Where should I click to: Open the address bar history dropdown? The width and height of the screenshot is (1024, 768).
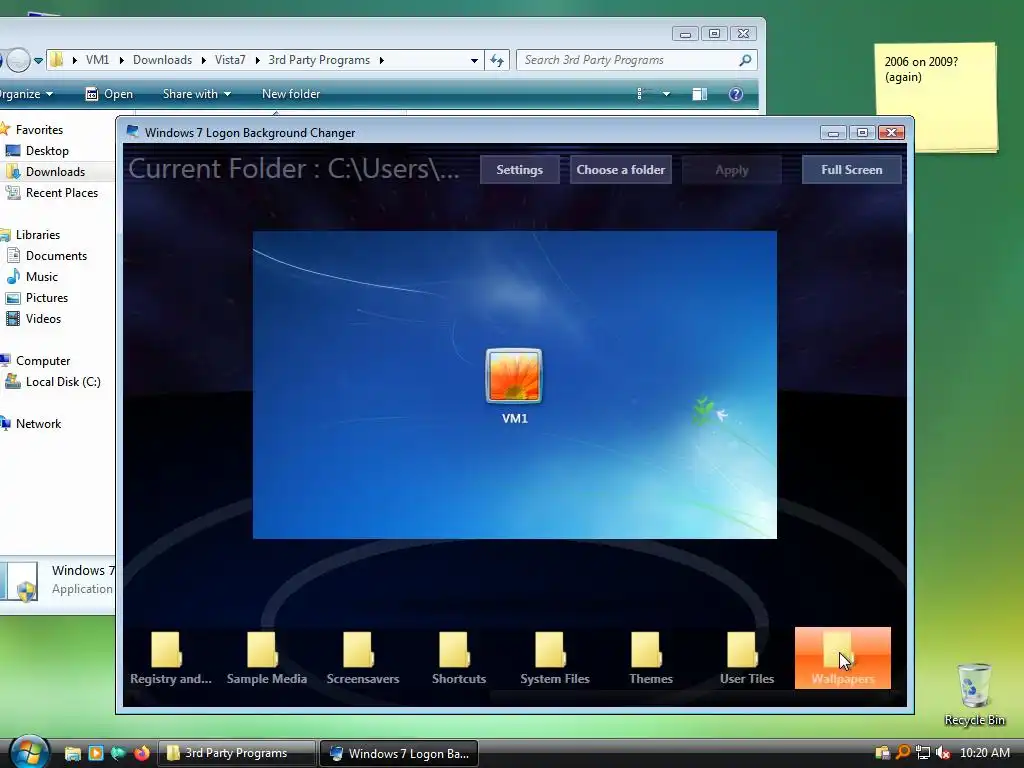tap(474, 60)
